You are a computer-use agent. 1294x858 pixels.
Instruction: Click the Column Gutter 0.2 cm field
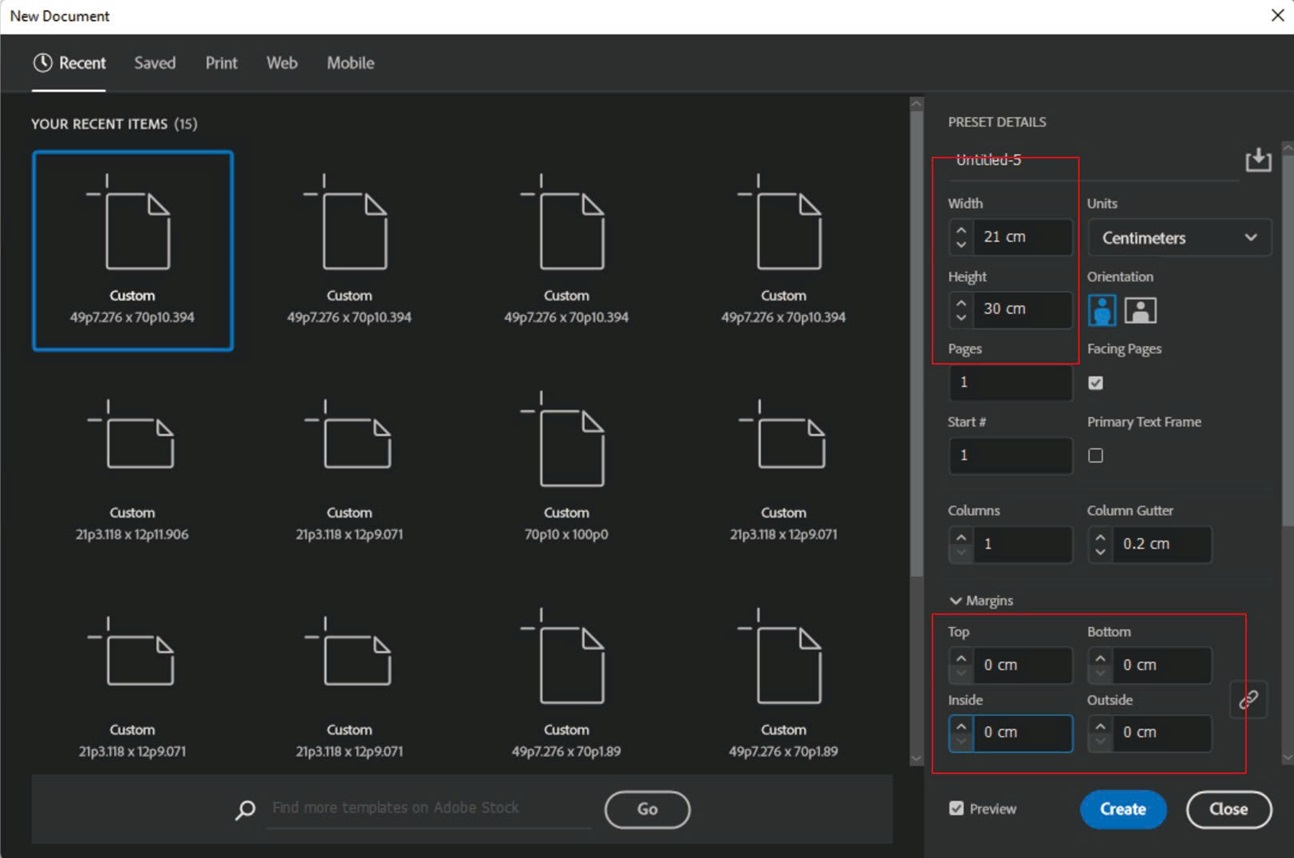[1161, 544]
